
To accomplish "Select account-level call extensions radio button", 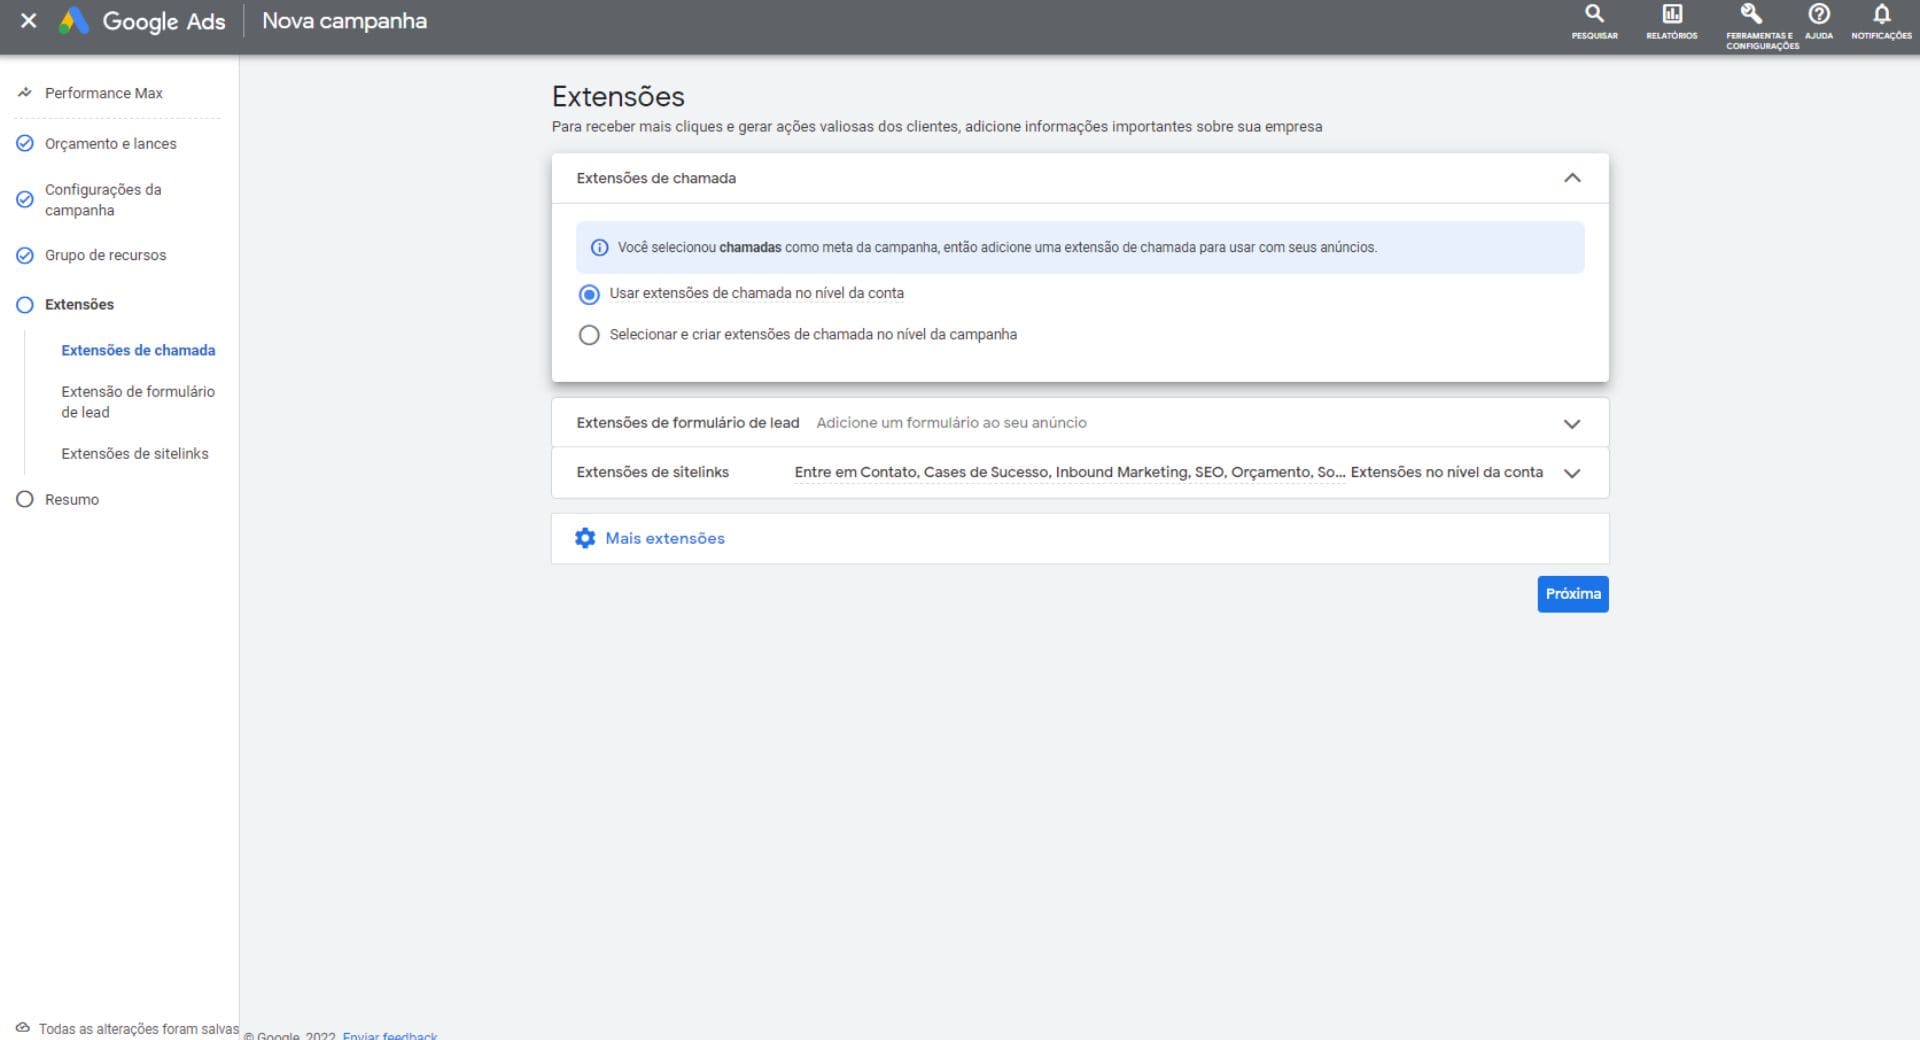I will click(x=589, y=294).
